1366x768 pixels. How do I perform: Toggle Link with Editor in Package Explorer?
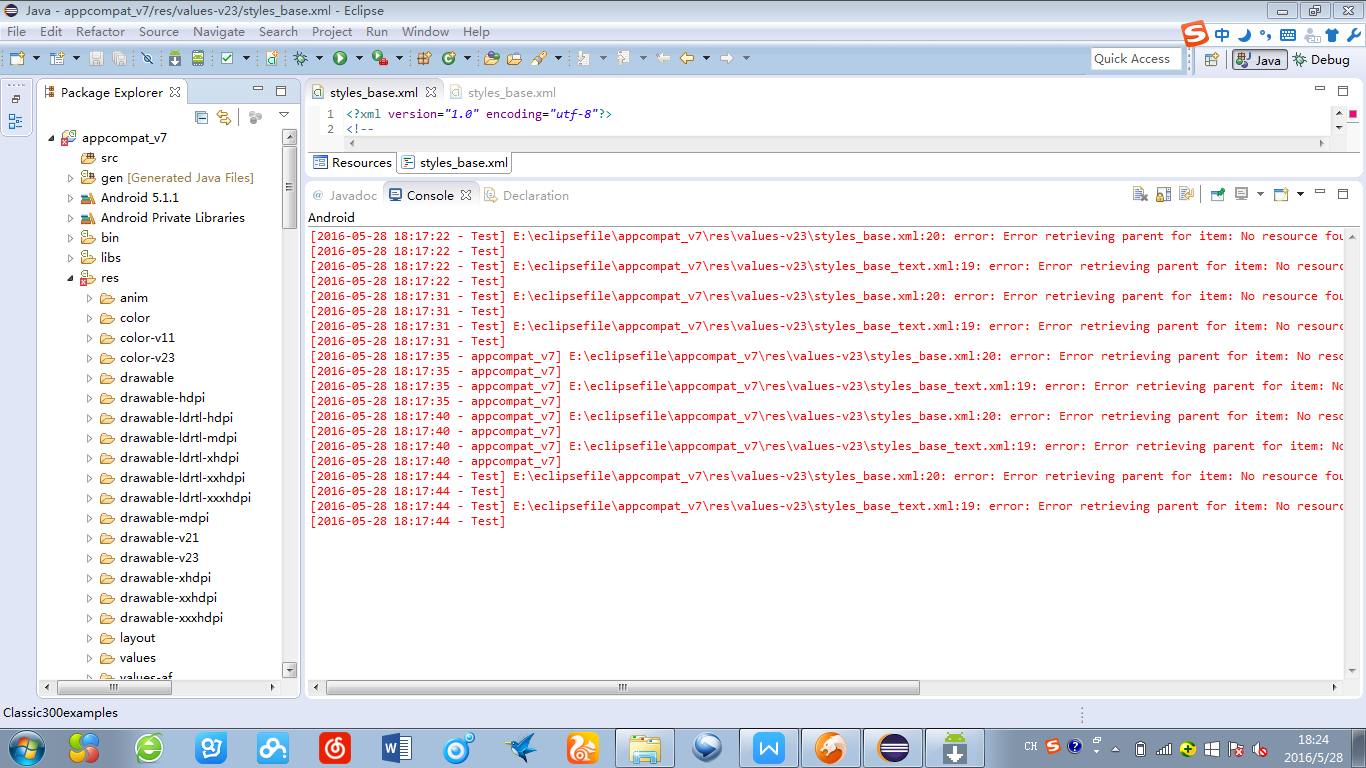(x=224, y=117)
